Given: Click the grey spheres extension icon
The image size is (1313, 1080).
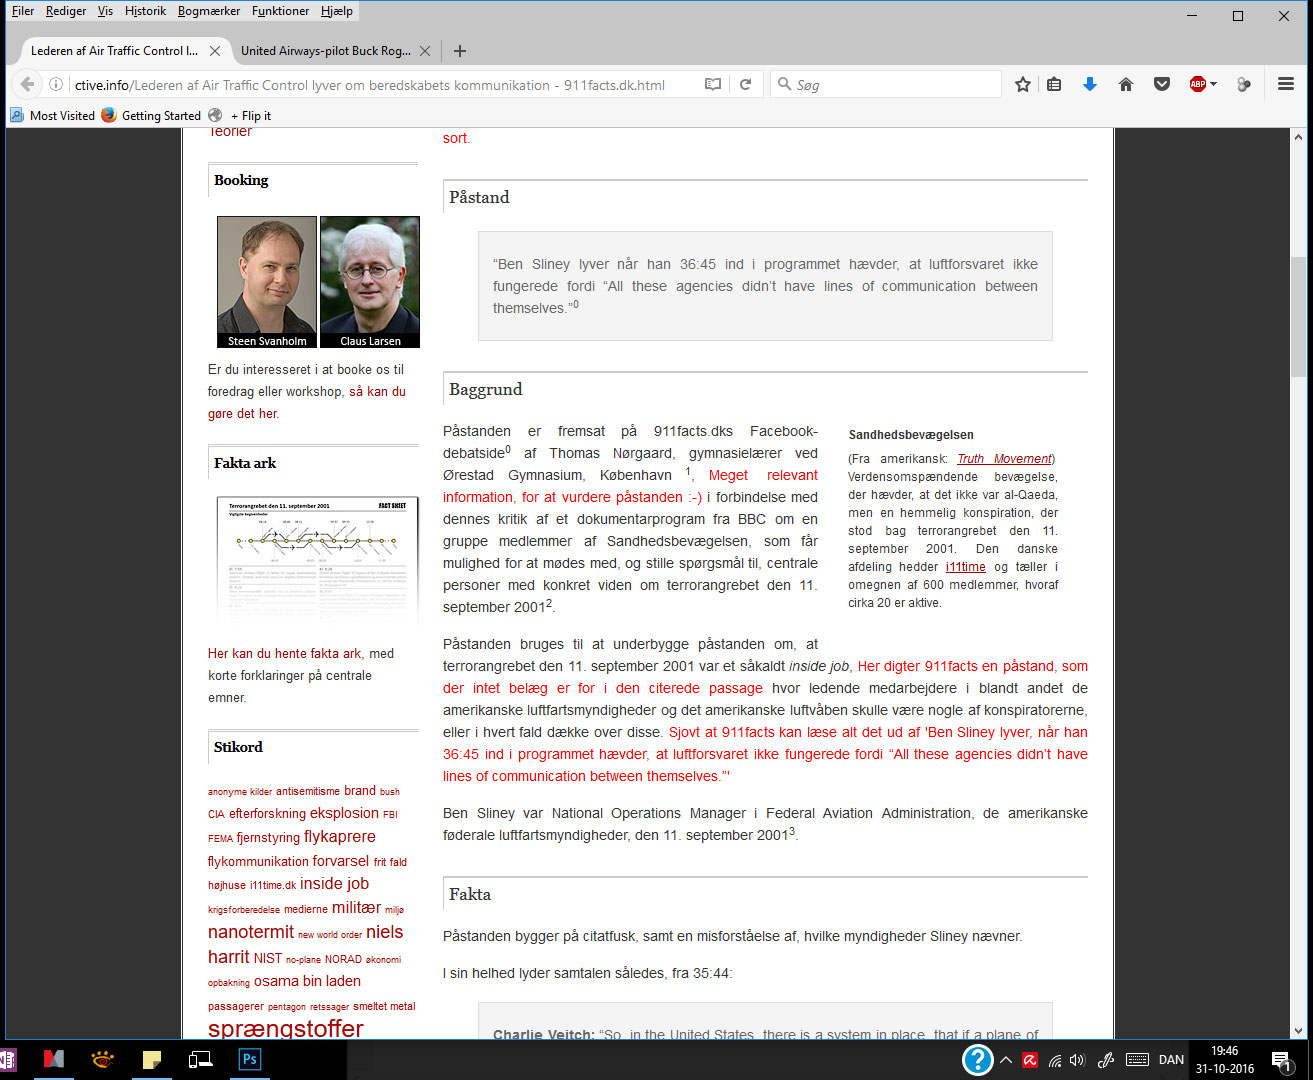Looking at the screenshot, I should coord(1244,85).
